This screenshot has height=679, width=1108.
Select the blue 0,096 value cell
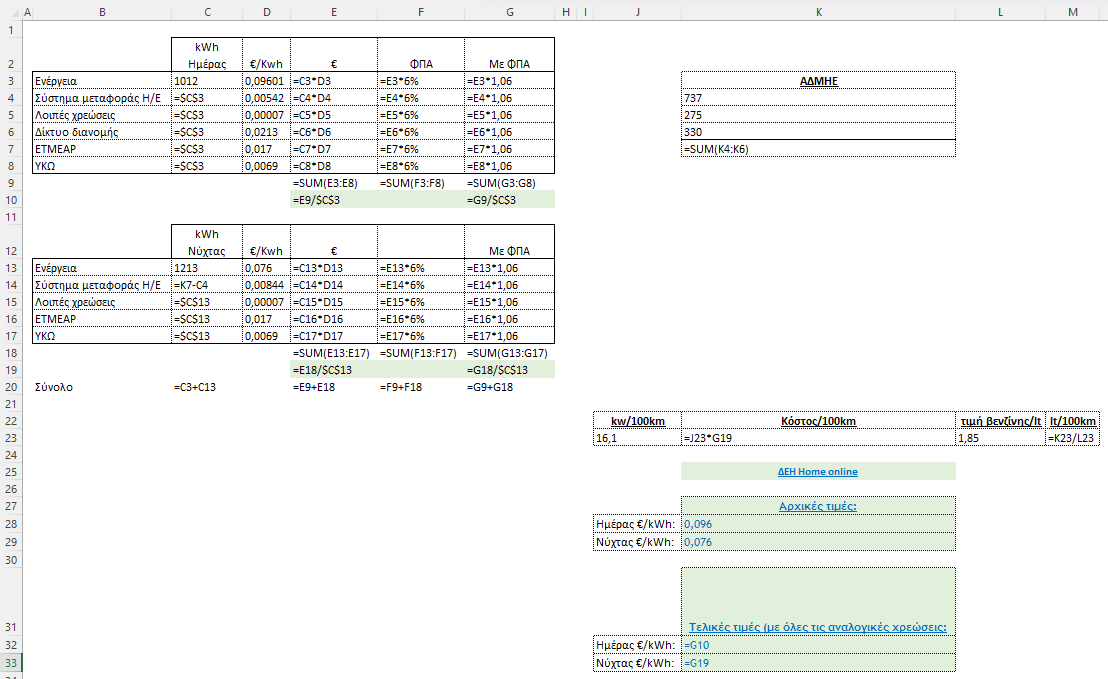[818, 524]
